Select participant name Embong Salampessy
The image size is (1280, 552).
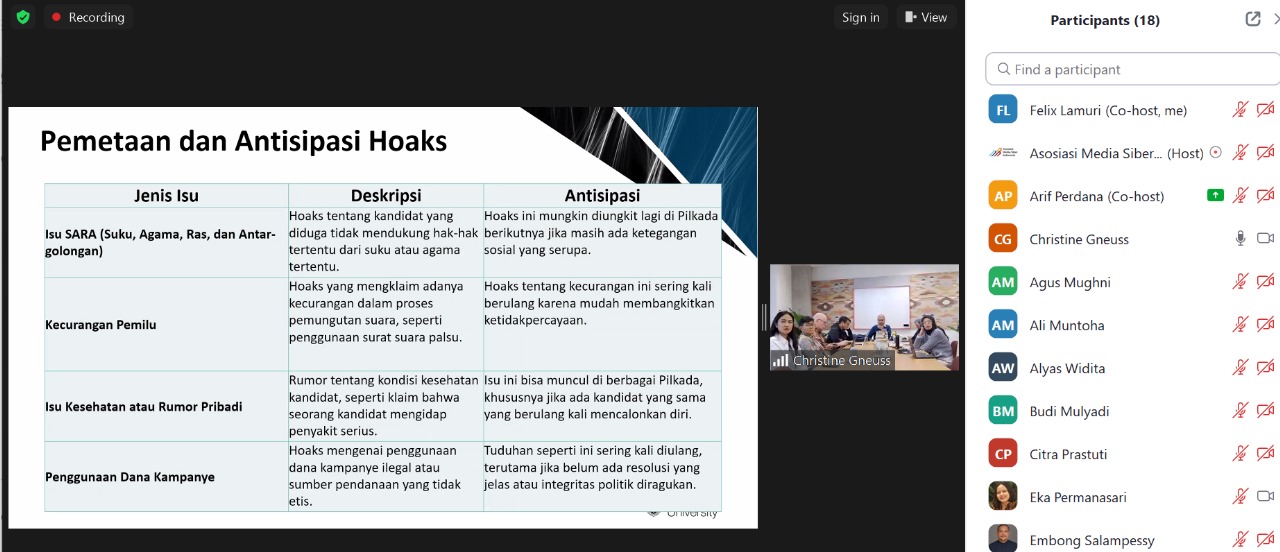point(1092,540)
